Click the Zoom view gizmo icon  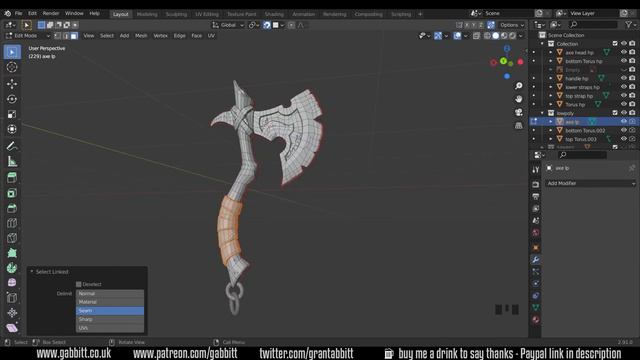point(518,86)
